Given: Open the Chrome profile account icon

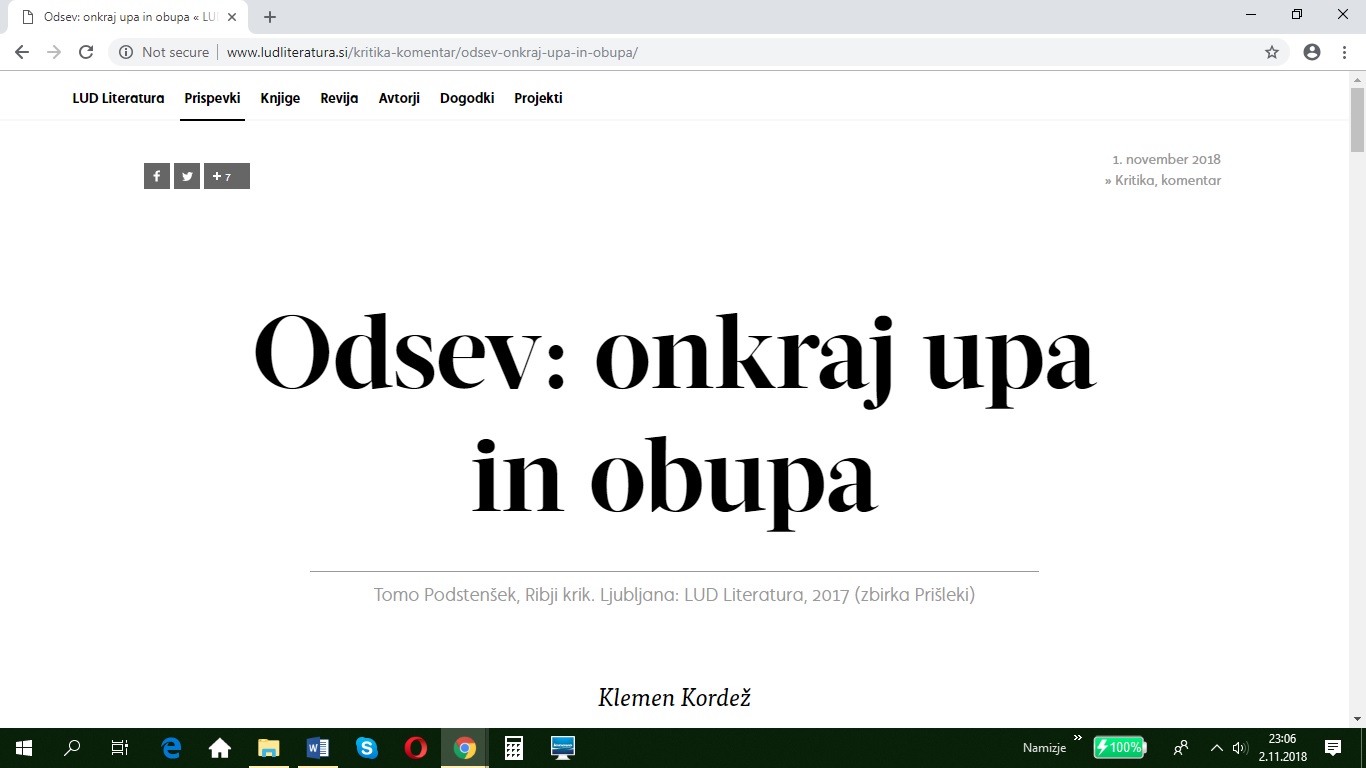Looking at the screenshot, I should coord(1312,52).
